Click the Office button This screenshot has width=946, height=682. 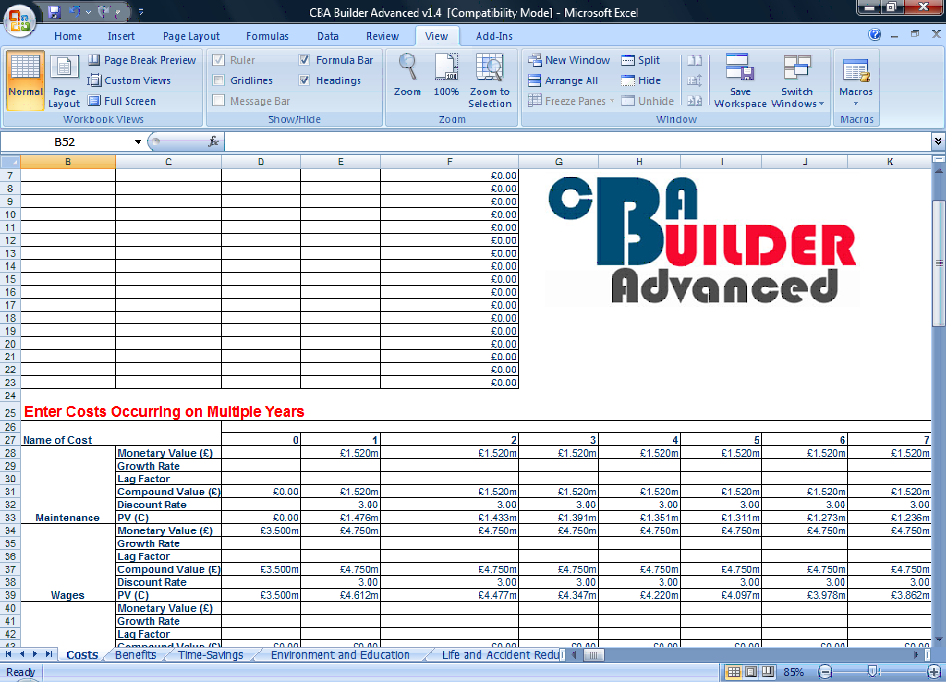(18, 20)
